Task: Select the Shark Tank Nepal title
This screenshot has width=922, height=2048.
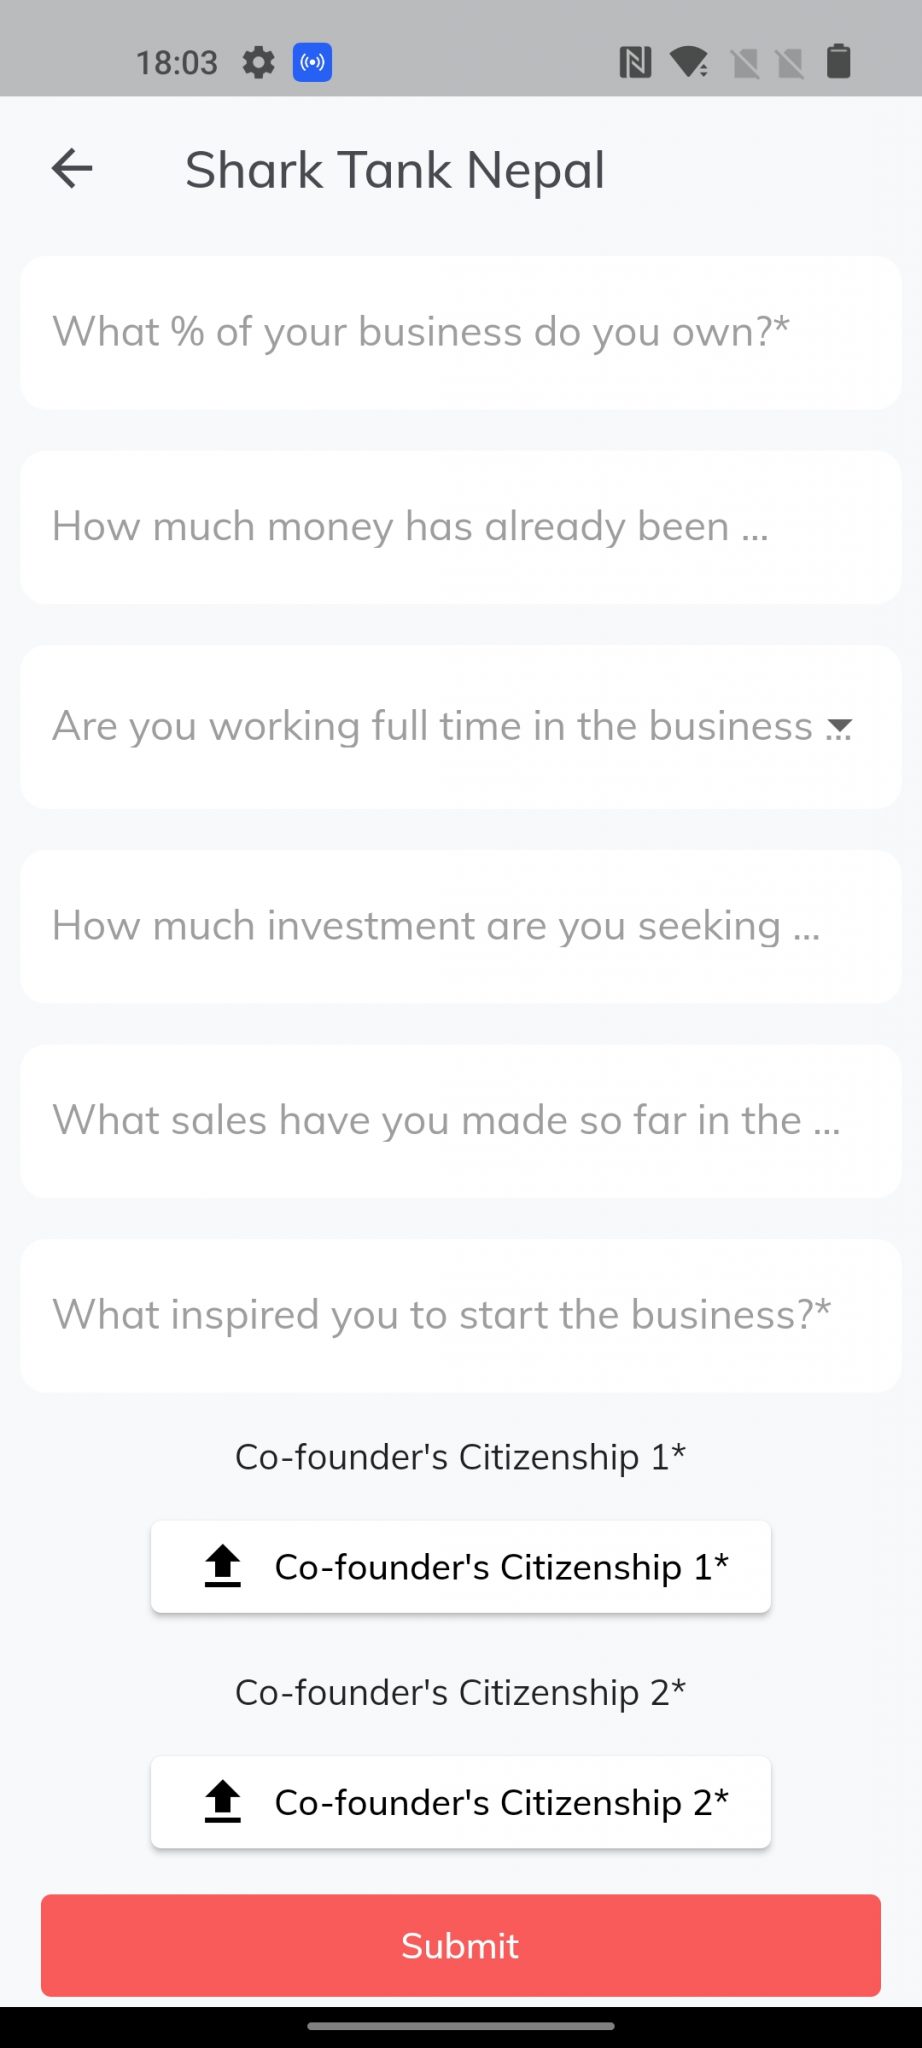Action: (x=394, y=169)
